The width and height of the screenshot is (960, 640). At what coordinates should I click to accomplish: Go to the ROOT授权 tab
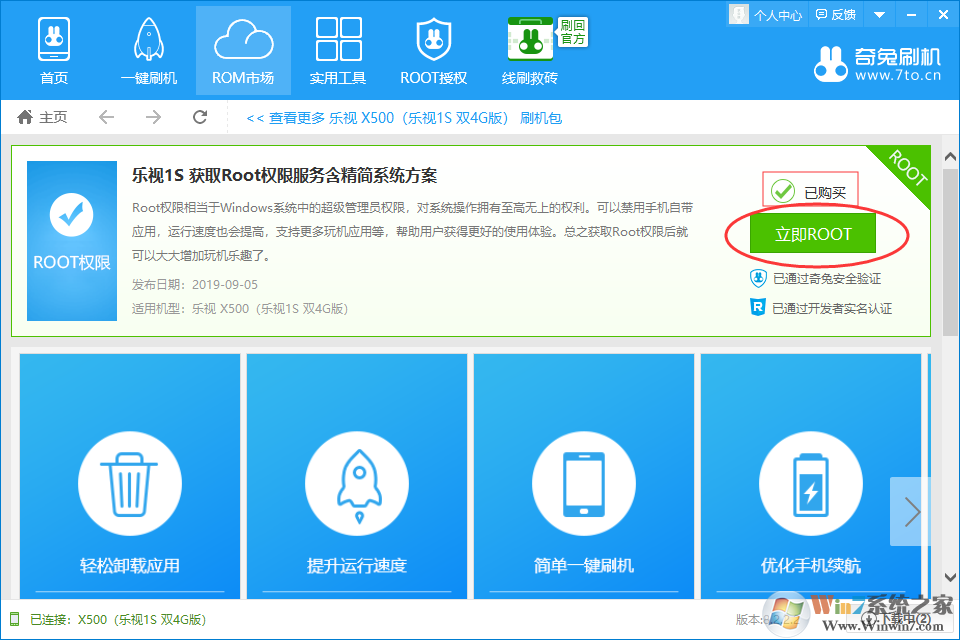coord(433,52)
